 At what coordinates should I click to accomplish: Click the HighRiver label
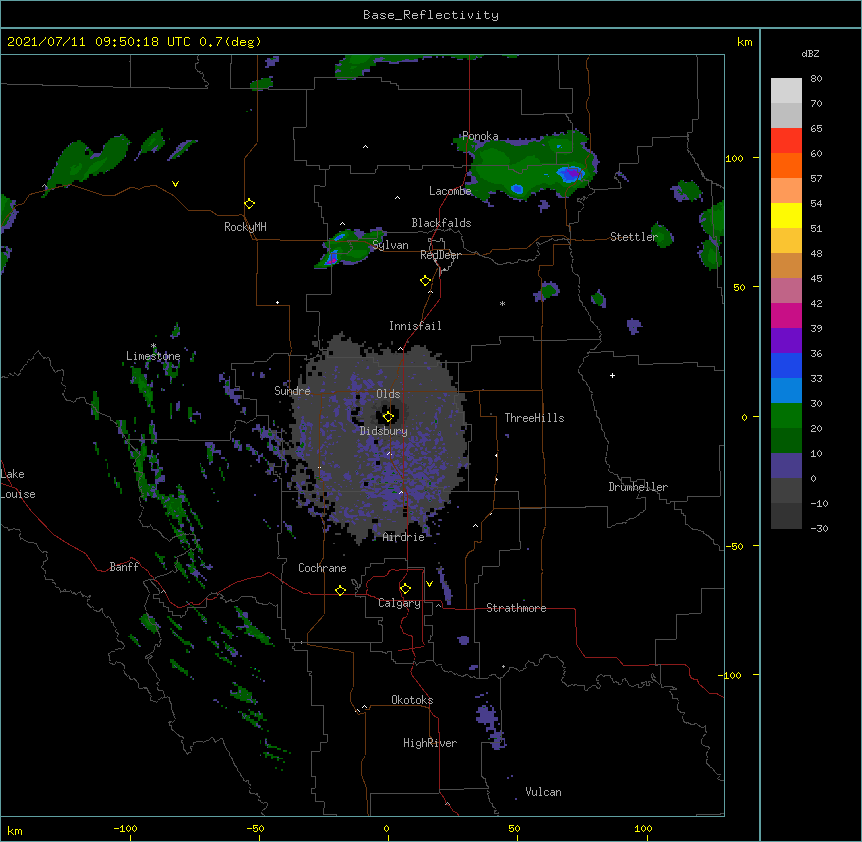(430, 743)
